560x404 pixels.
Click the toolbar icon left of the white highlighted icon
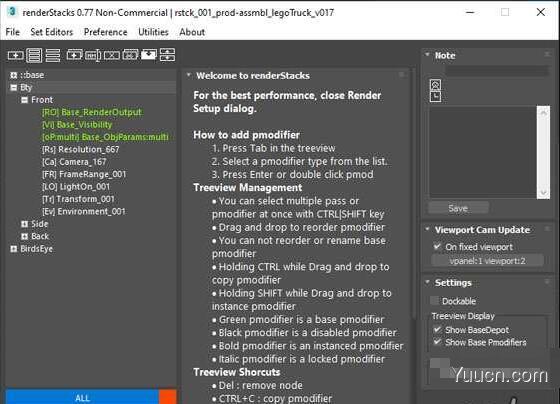[130, 55]
